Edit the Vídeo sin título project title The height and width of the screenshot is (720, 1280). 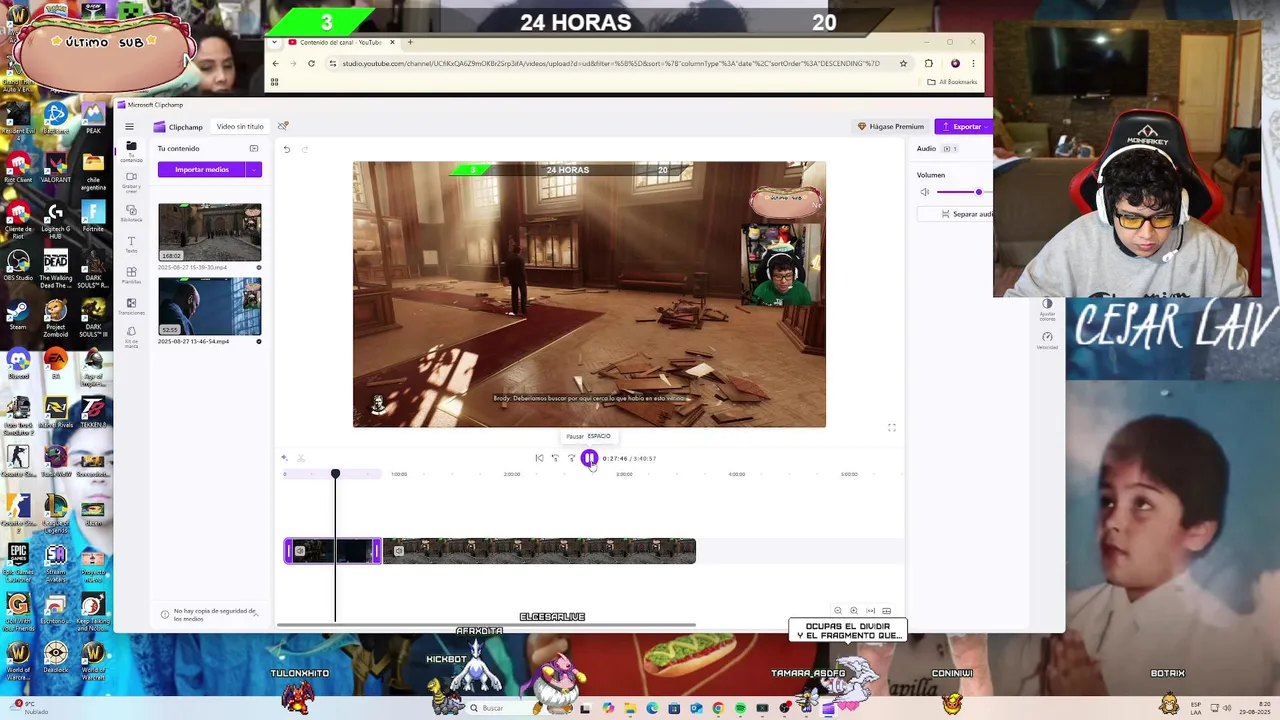pos(240,127)
